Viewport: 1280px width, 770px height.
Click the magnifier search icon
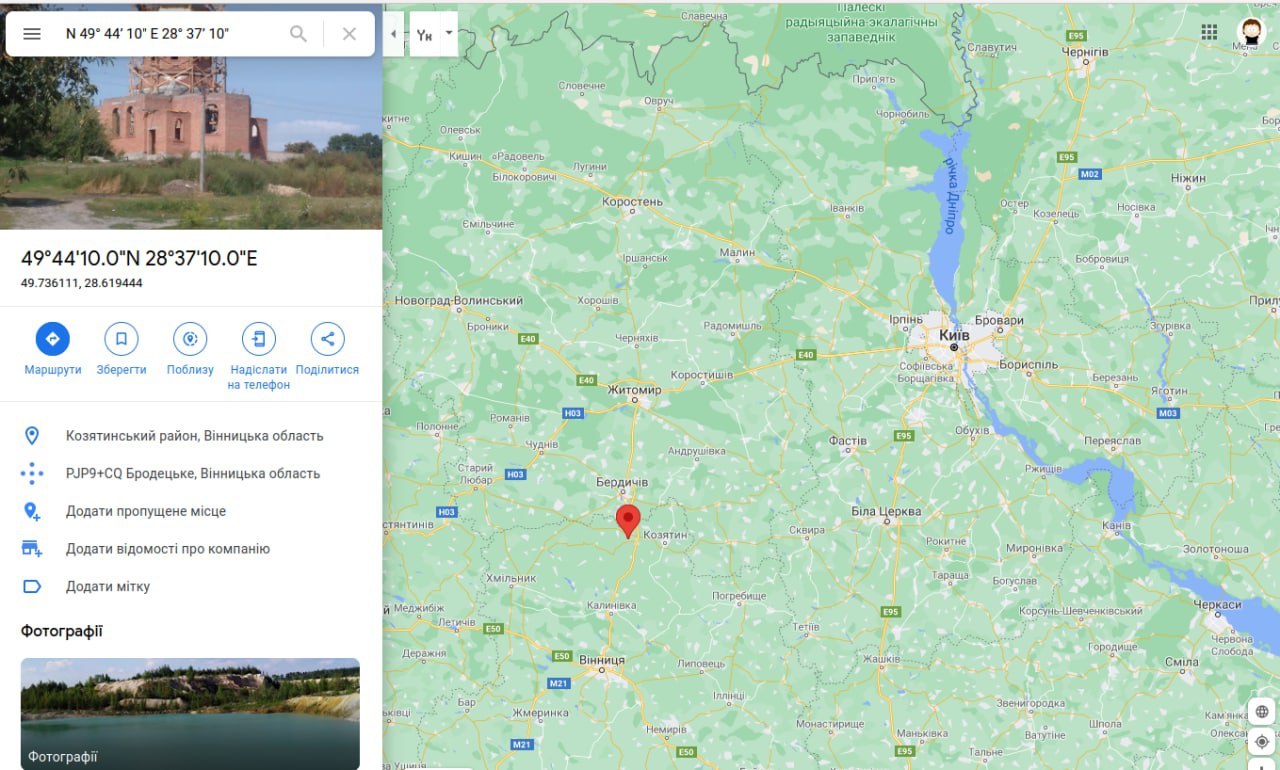[x=298, y=34]
